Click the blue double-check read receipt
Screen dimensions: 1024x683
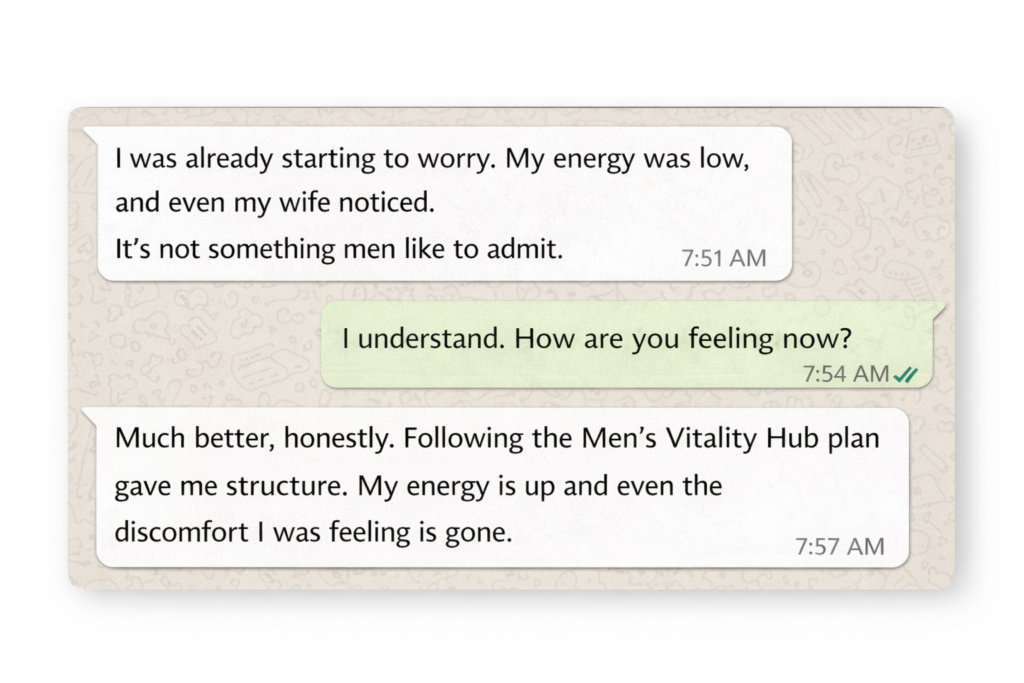coord(906,374)
